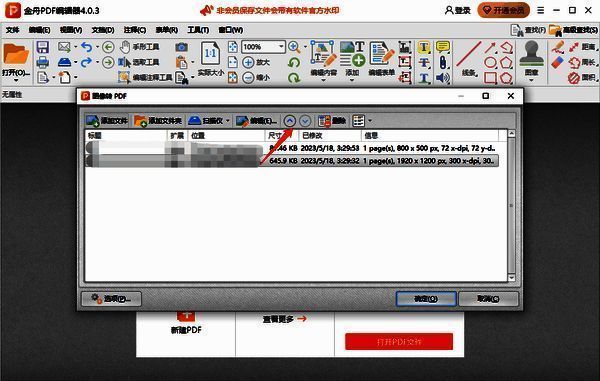Expand the Stamp (图章) dropdown arrow

coord(531,80)
